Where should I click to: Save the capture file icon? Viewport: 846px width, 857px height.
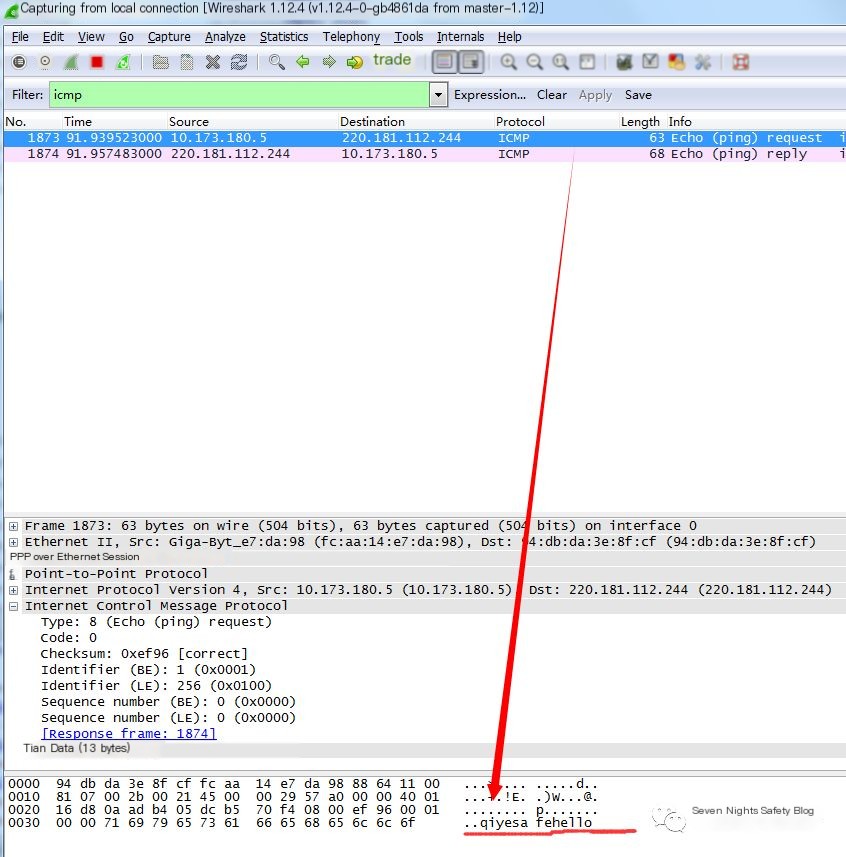click(186, 62)
